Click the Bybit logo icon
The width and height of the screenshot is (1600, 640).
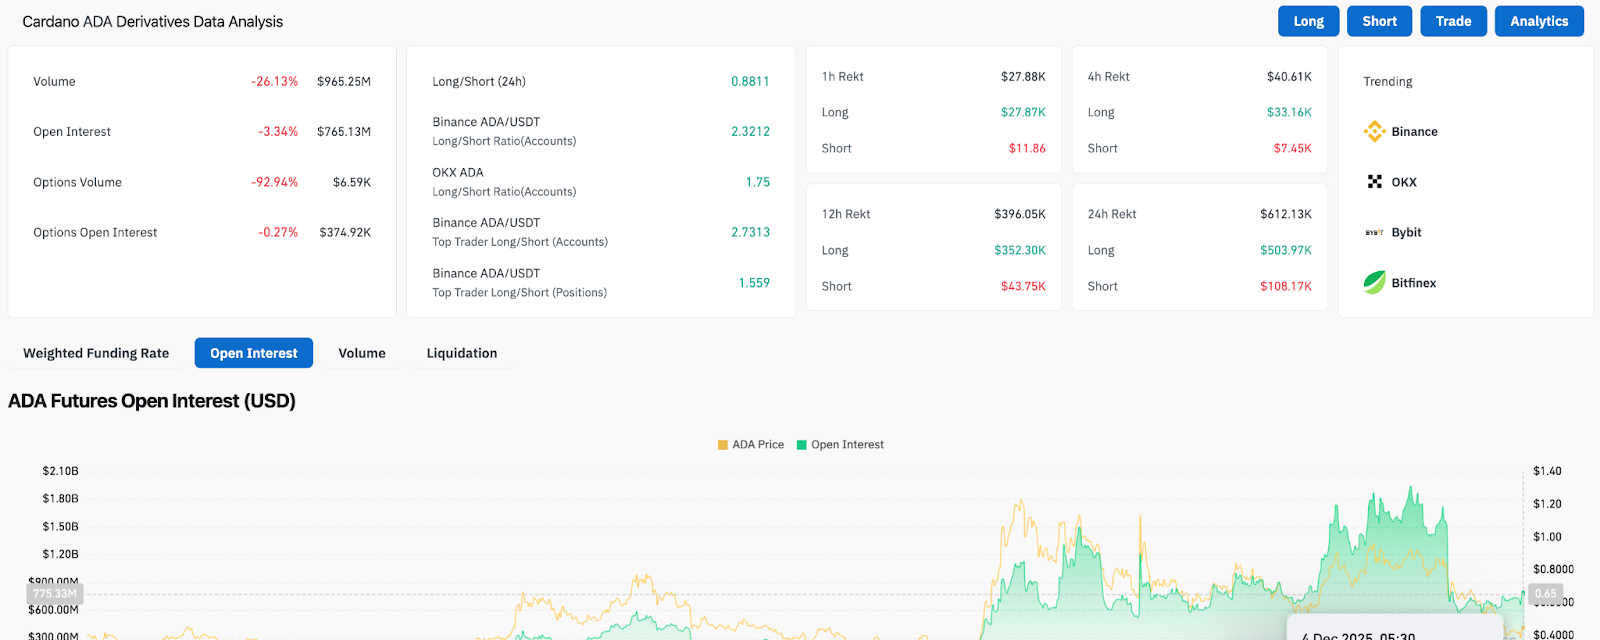1375,232
